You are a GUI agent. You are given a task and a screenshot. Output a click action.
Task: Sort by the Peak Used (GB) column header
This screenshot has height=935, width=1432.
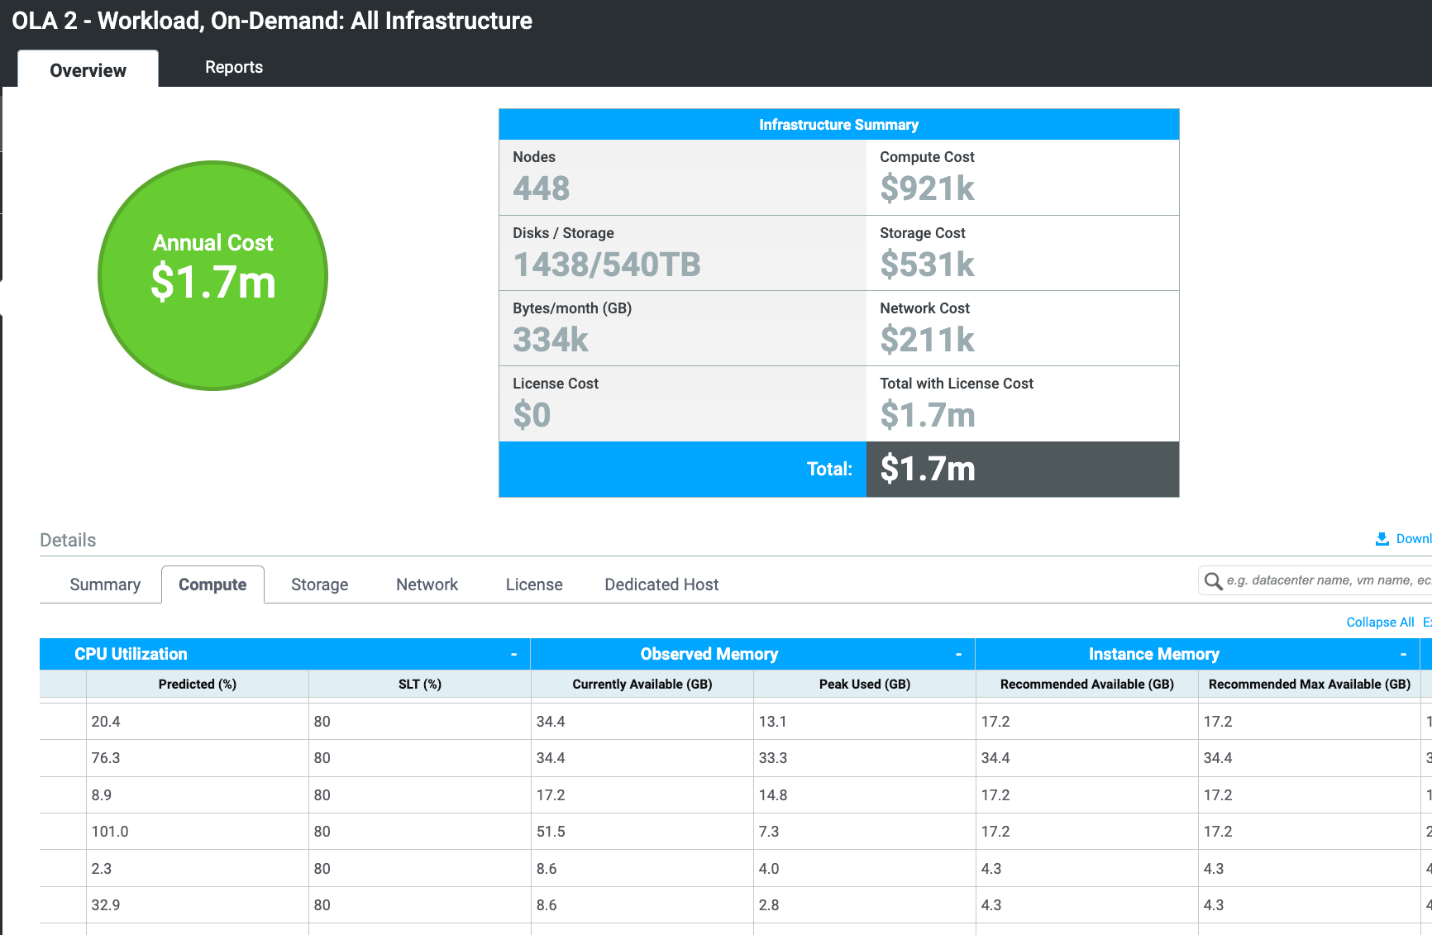pos(863,684)
